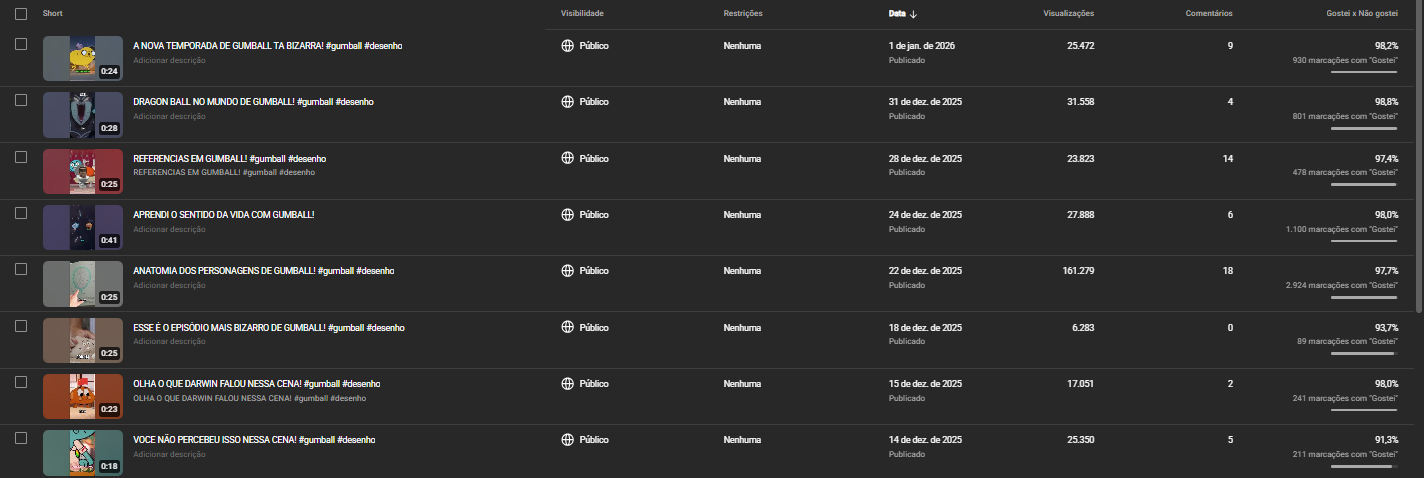Tick the select-all checkbox in the header
Viewport: 1424px width, 478px height.
pyautogui.click(x=21, y=14)
